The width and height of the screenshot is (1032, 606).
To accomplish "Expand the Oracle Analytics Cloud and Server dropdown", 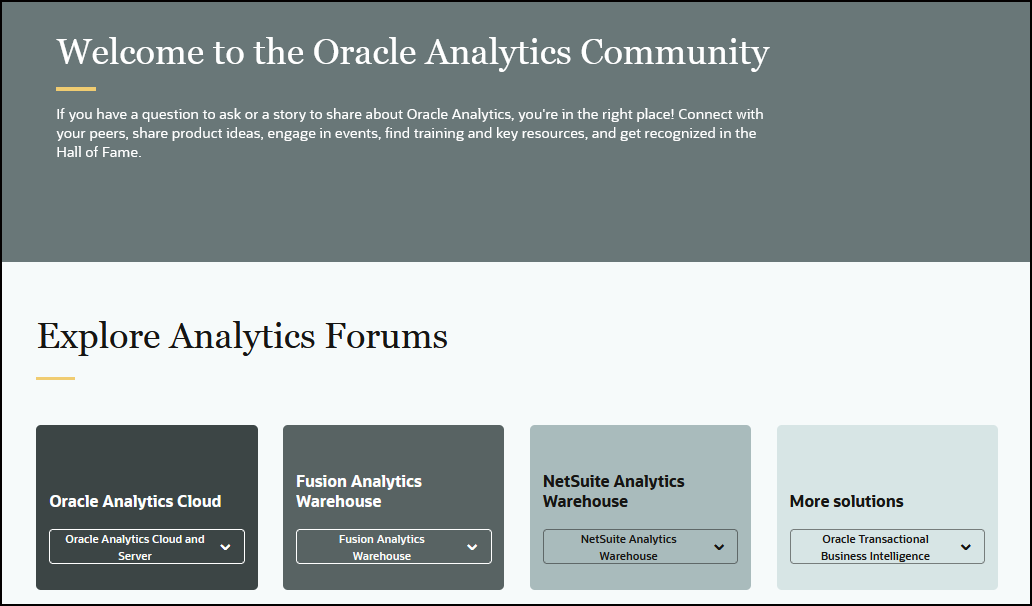I will 146,546.
